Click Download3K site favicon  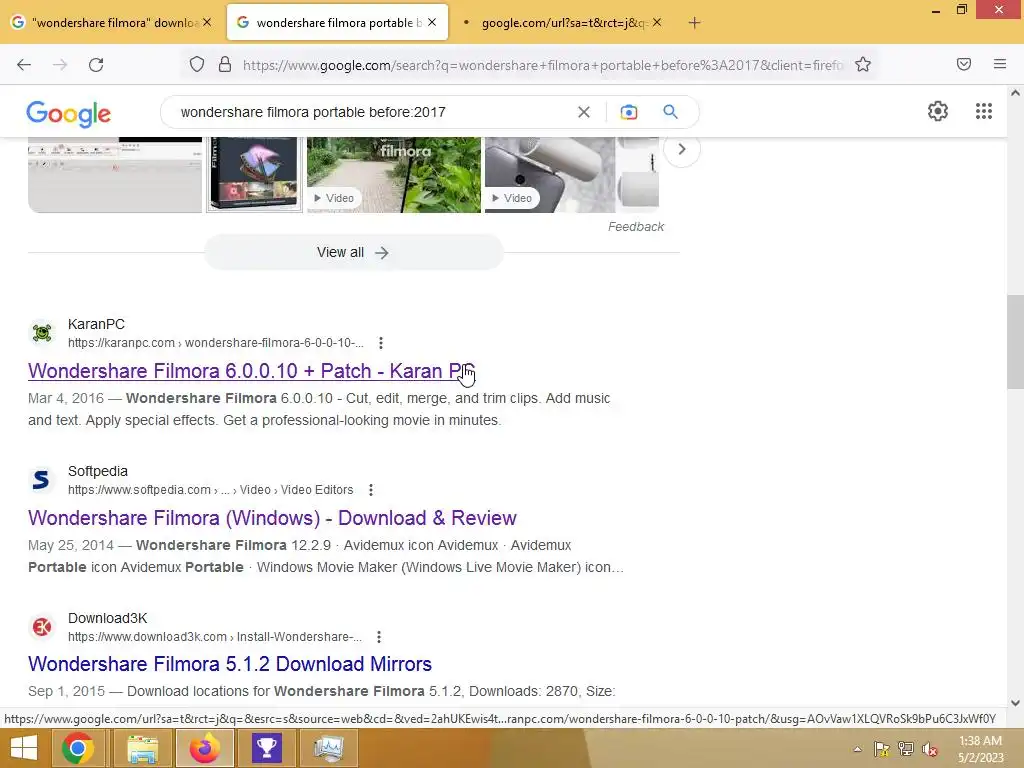tap(42, 627)
